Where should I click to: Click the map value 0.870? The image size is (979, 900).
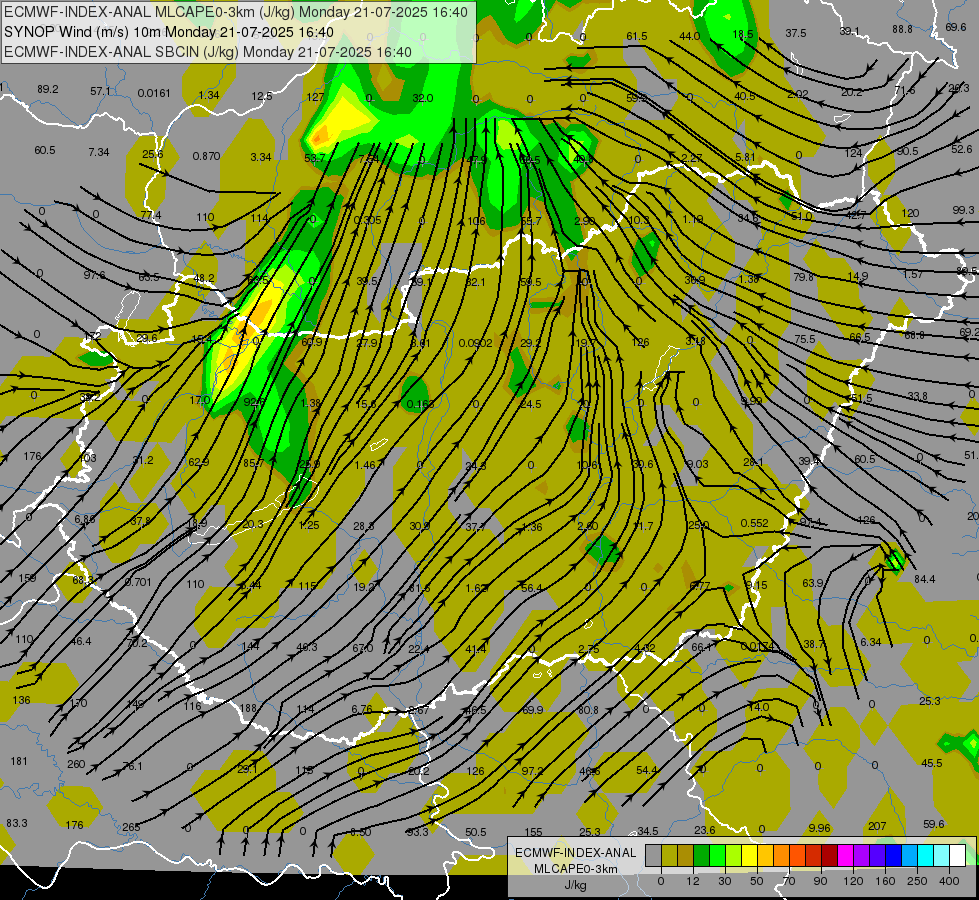tap(206, 156)
